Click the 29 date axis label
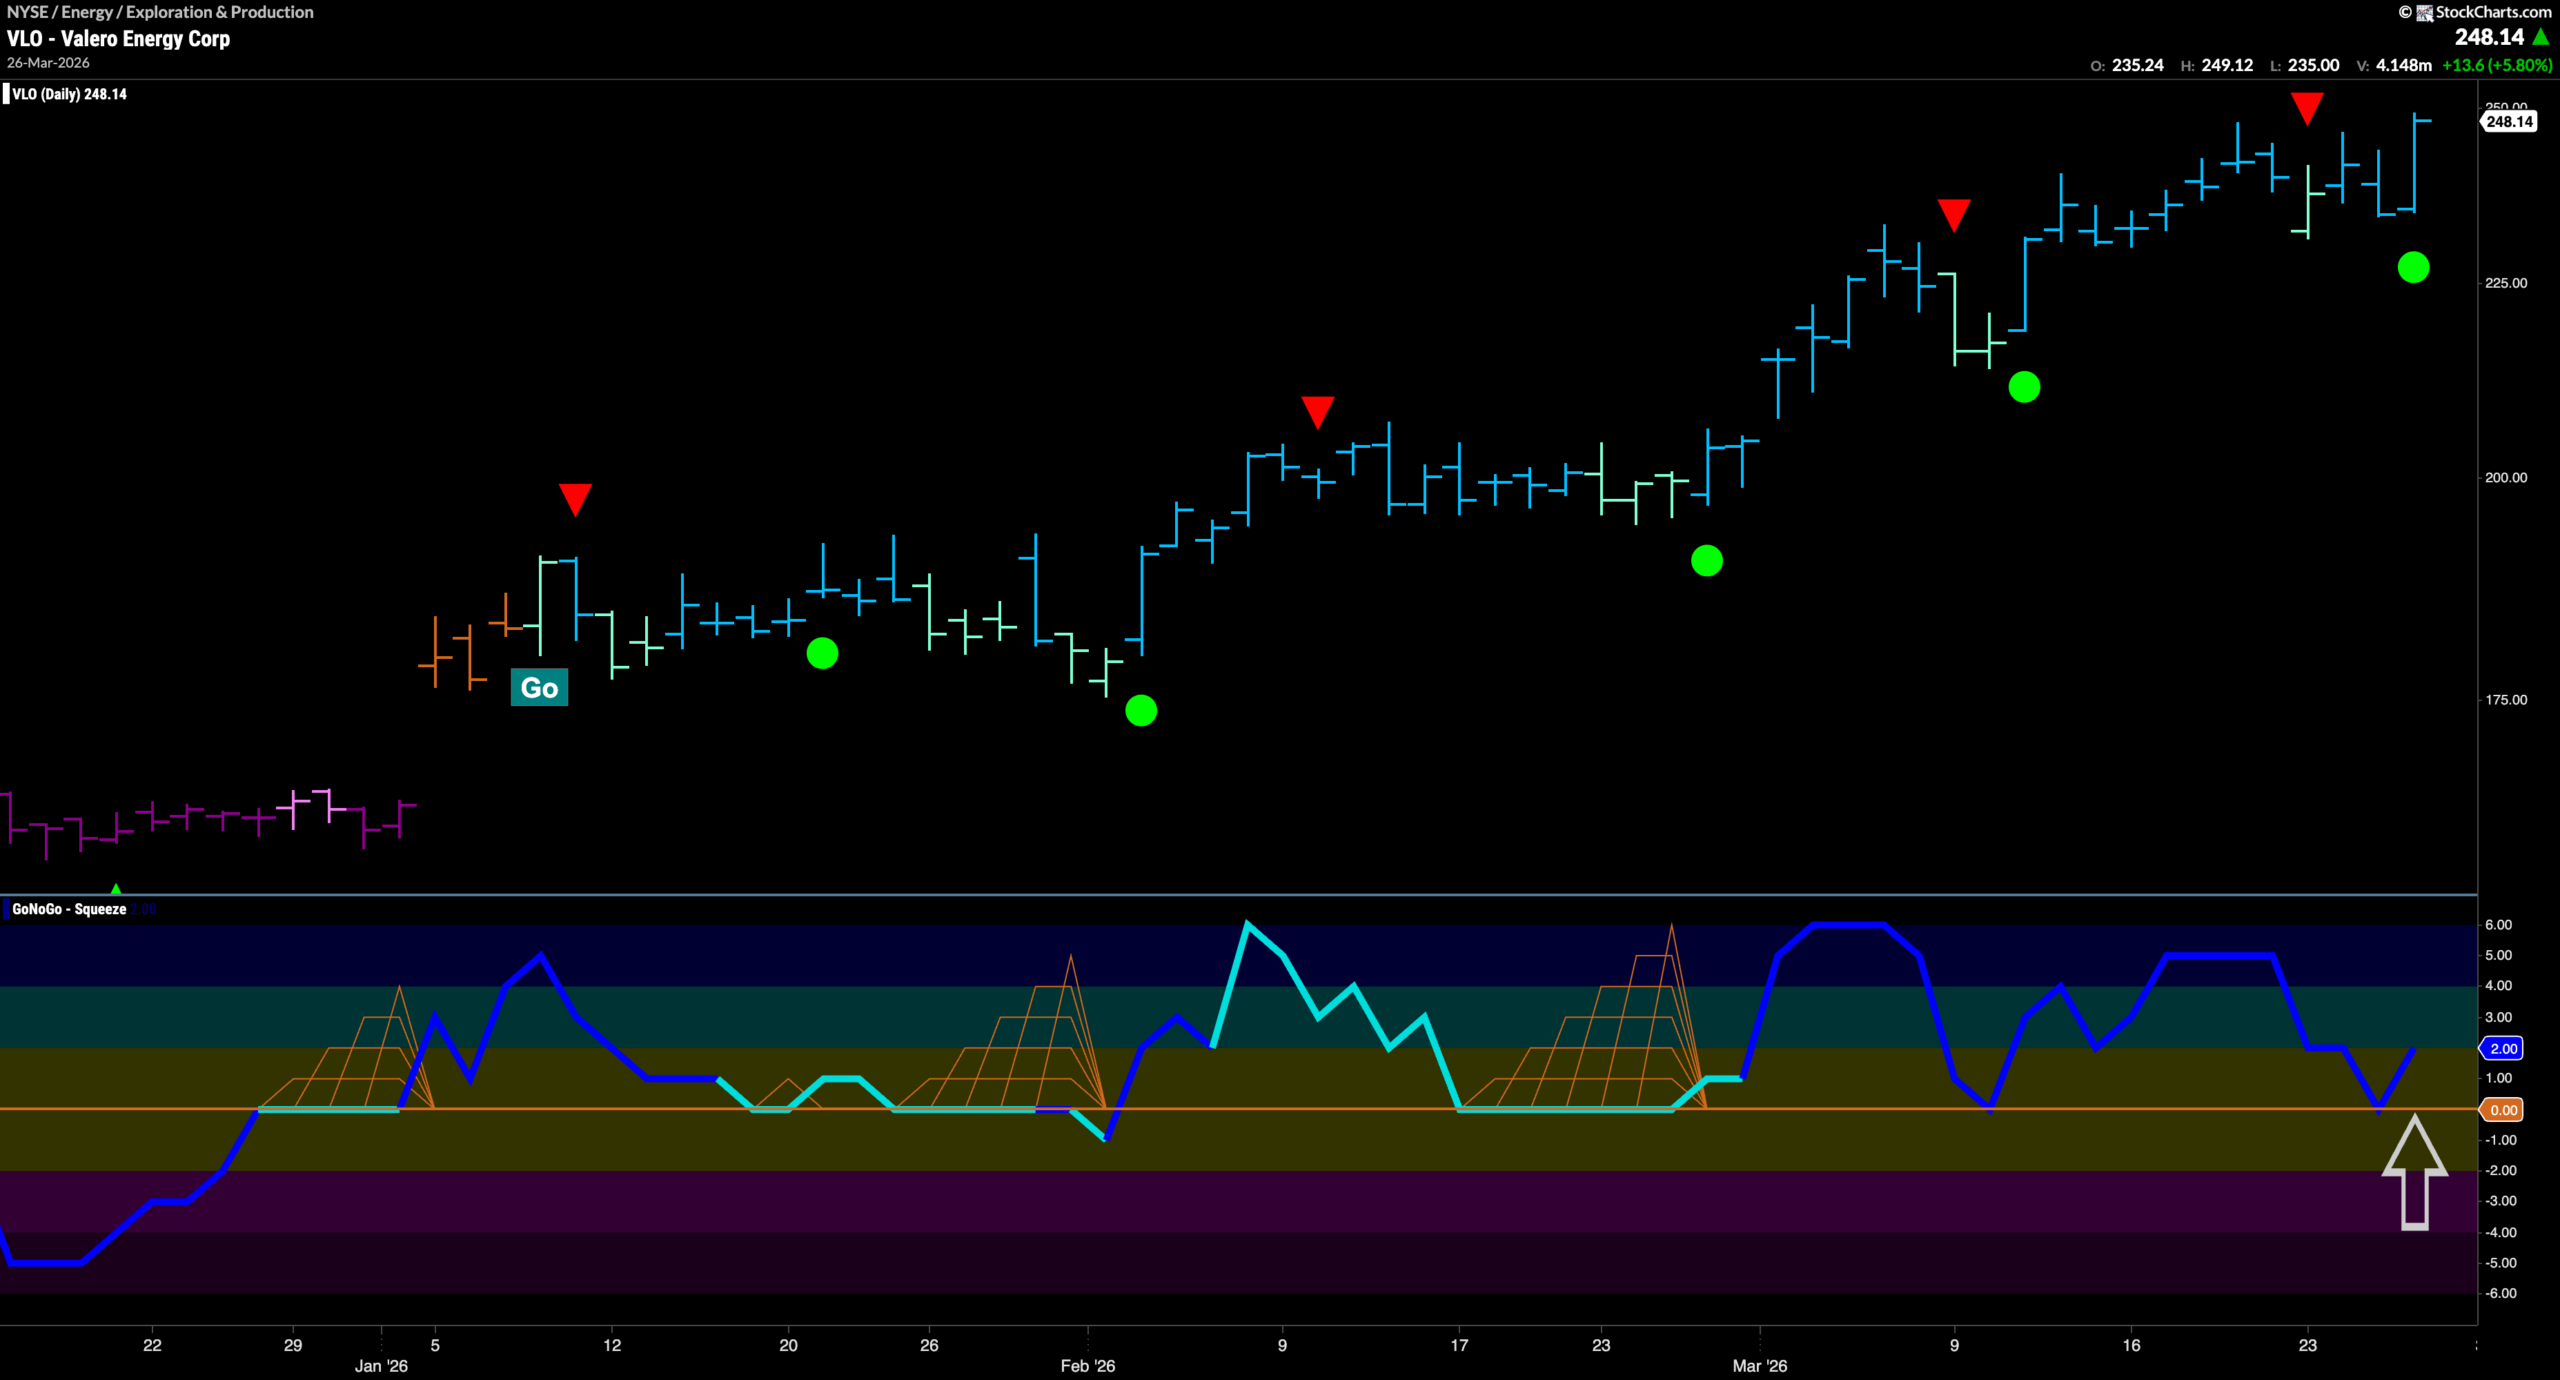The height and width of the screenshot is (1380, 2560). point(293,1345)
